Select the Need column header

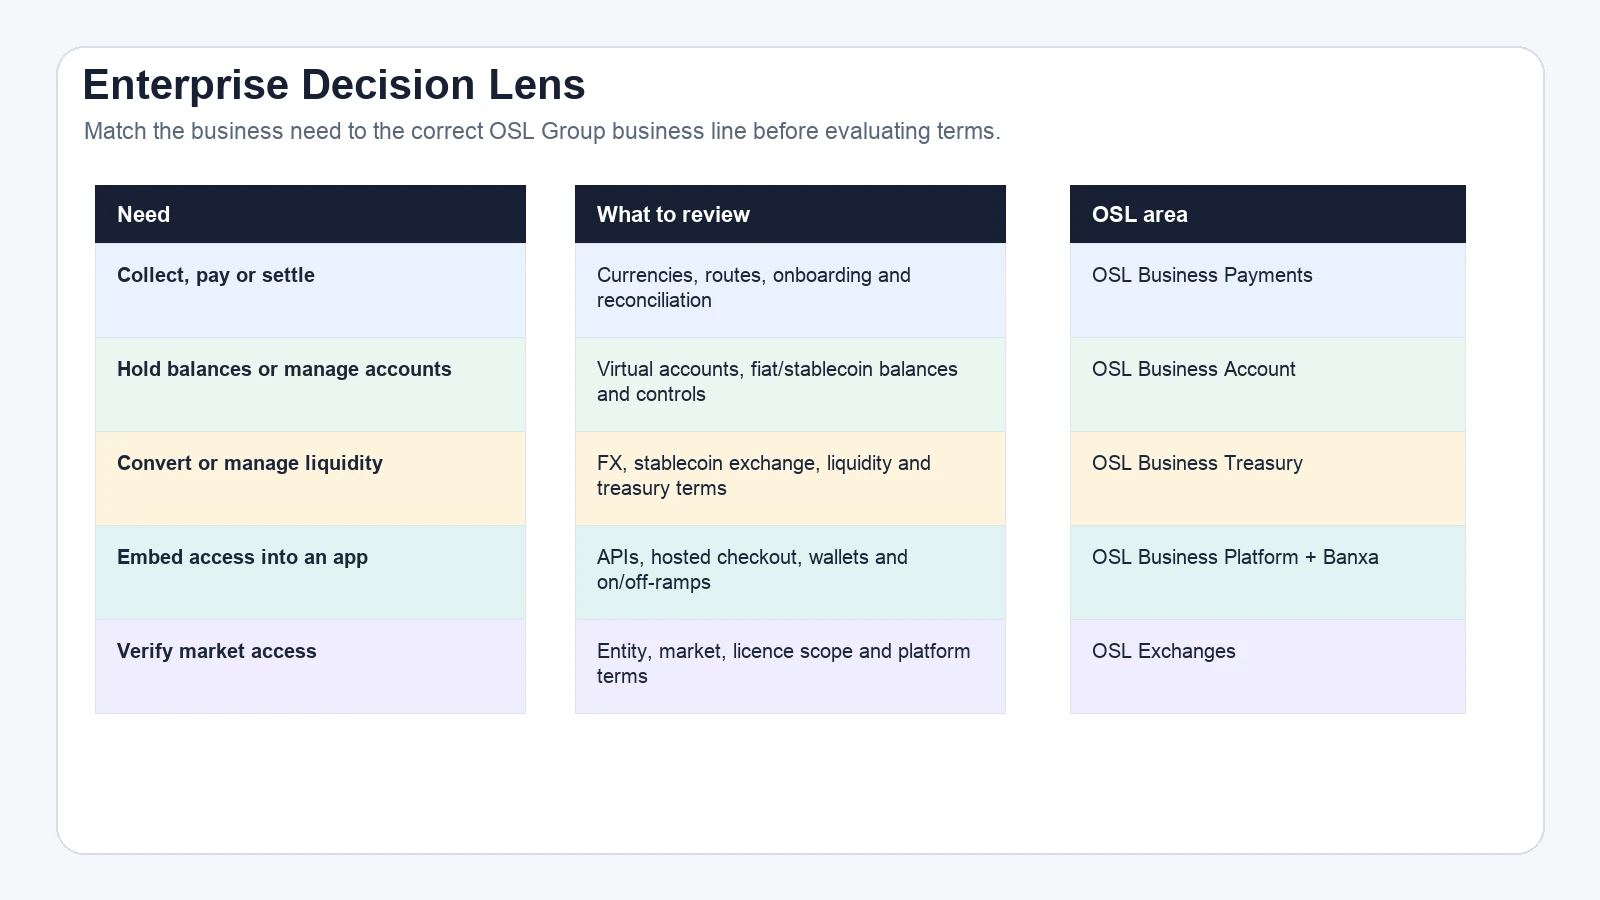(x=310, y=214)
